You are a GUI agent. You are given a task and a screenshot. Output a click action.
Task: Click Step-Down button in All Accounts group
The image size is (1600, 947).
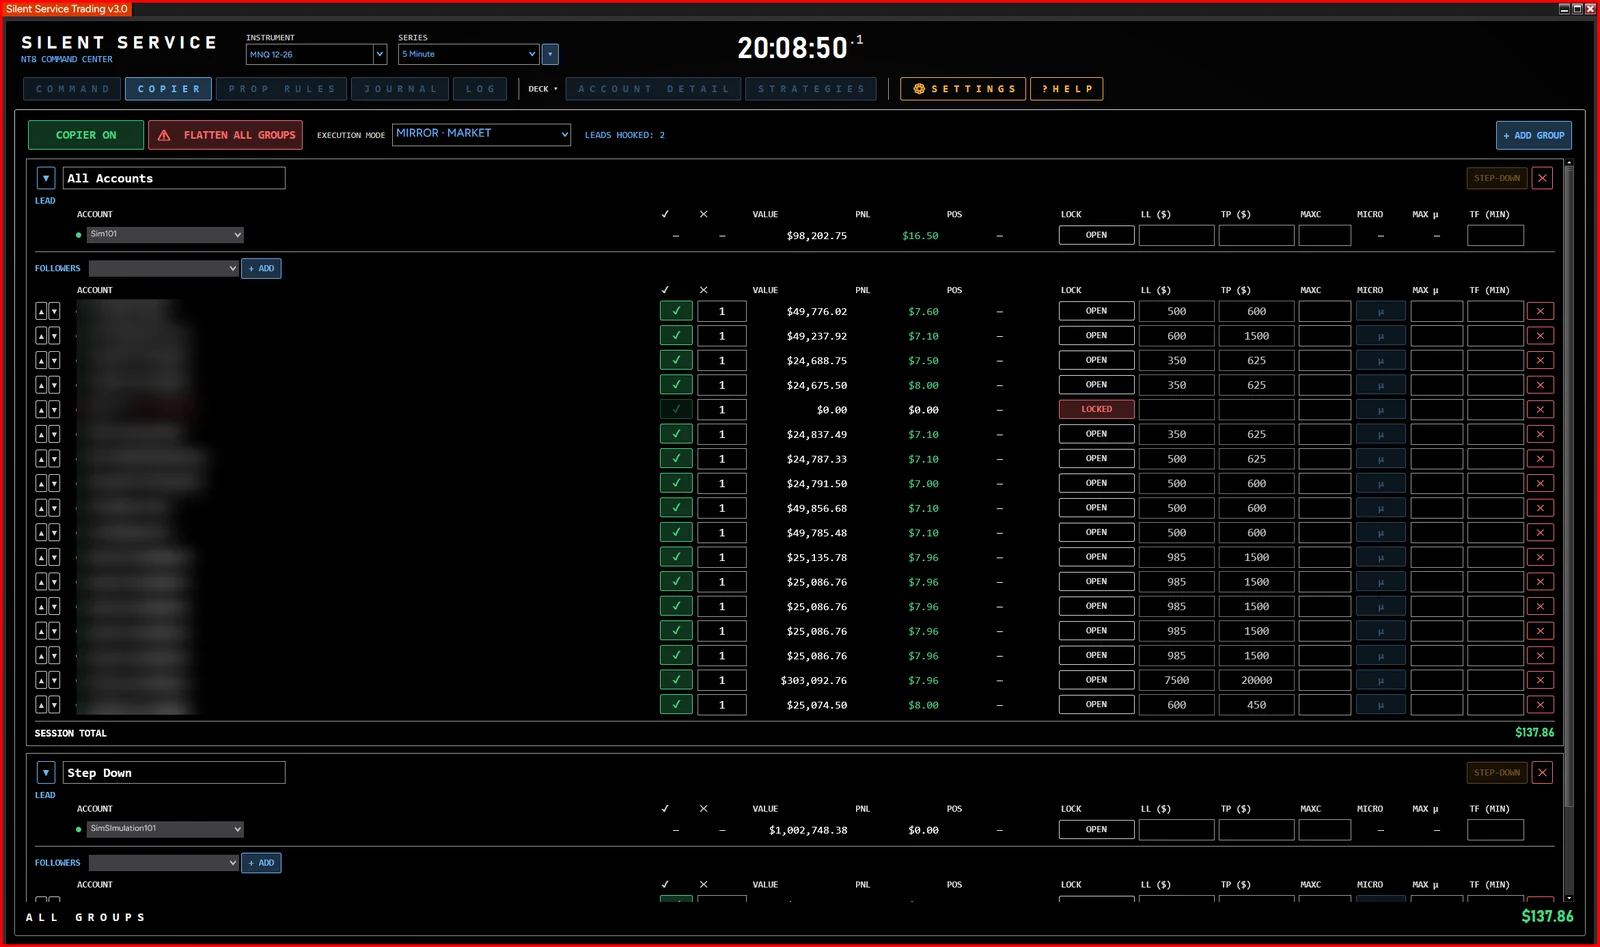point(1497,178)
